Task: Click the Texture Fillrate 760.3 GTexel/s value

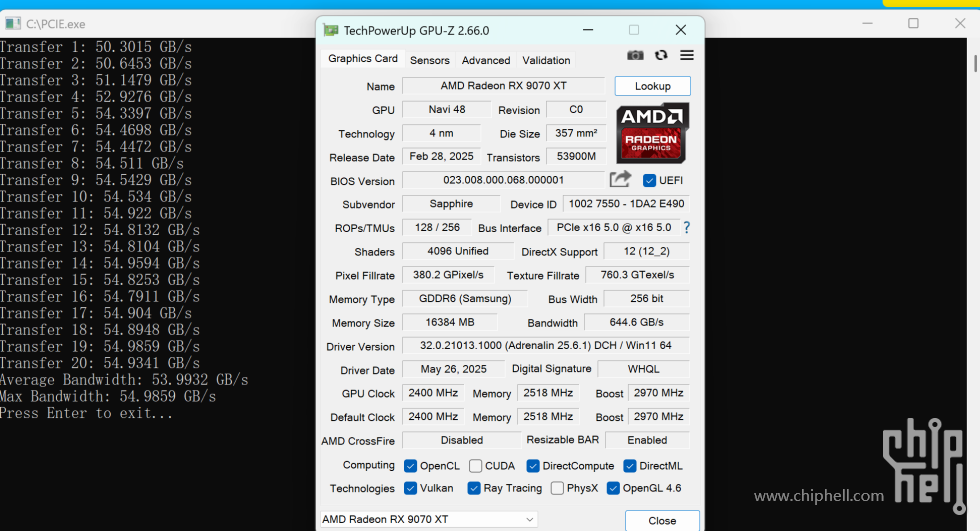Action: [638, 275]
